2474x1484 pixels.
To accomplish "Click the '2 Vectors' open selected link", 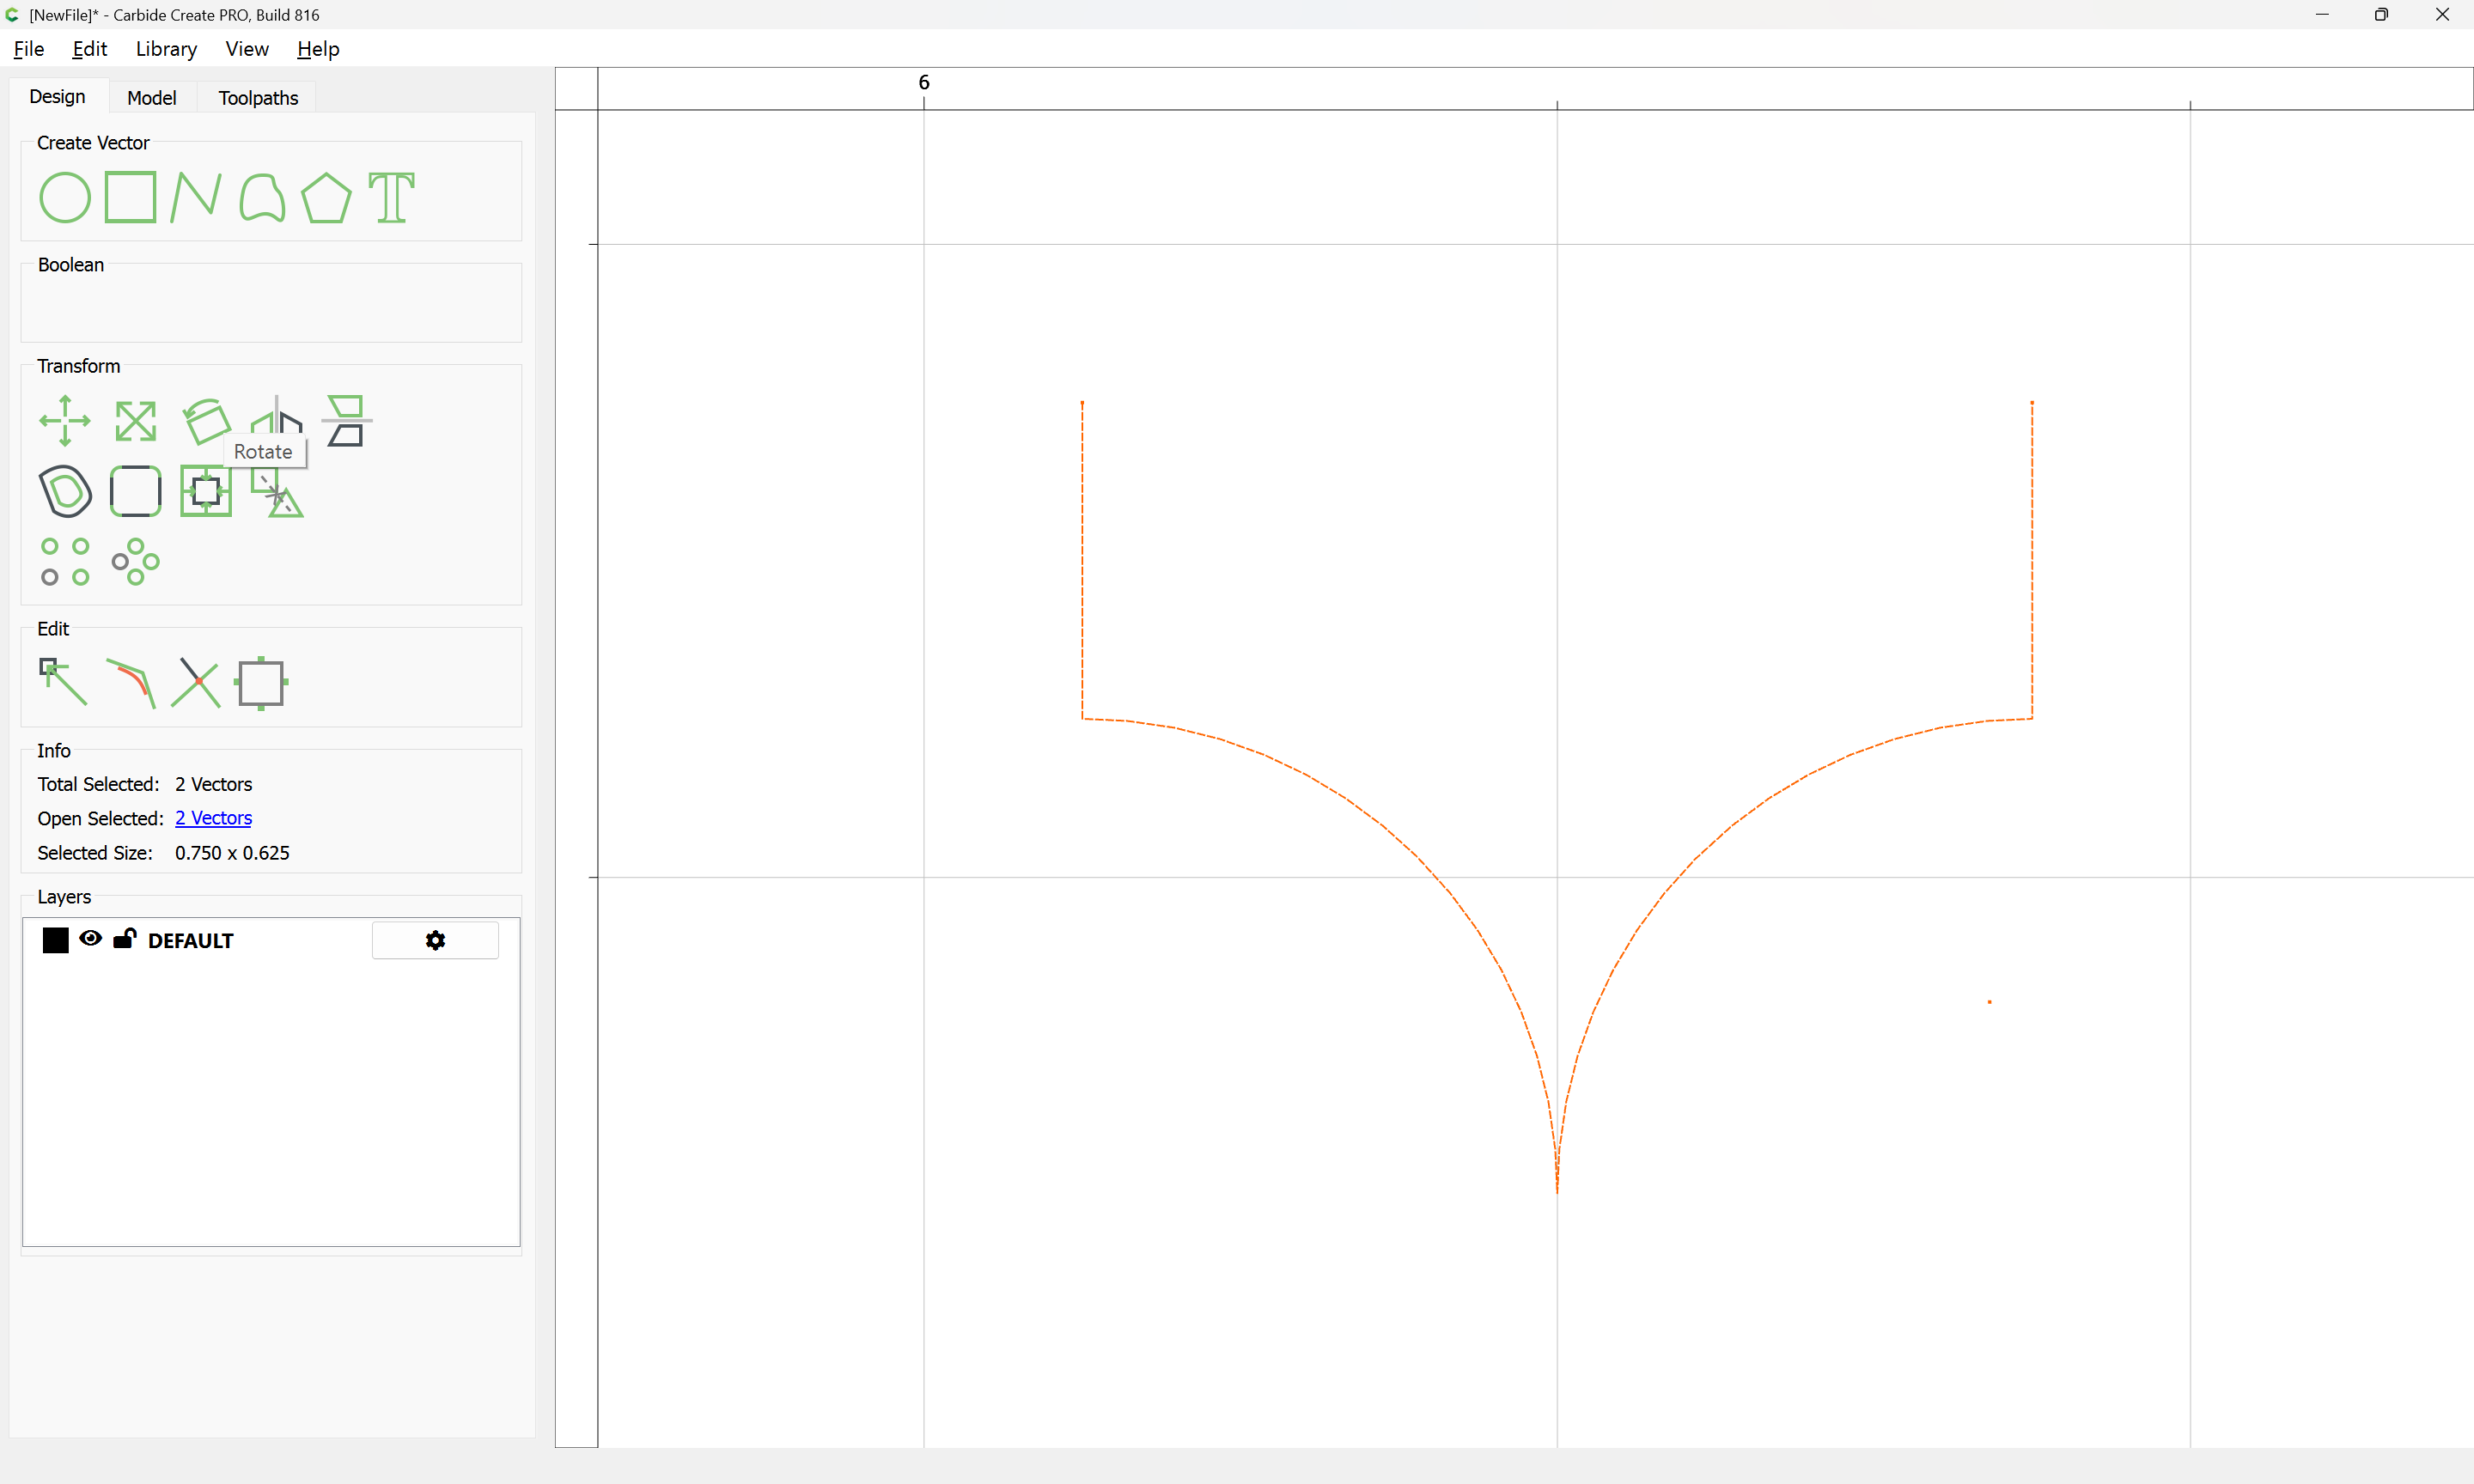I will click(213, 818).
